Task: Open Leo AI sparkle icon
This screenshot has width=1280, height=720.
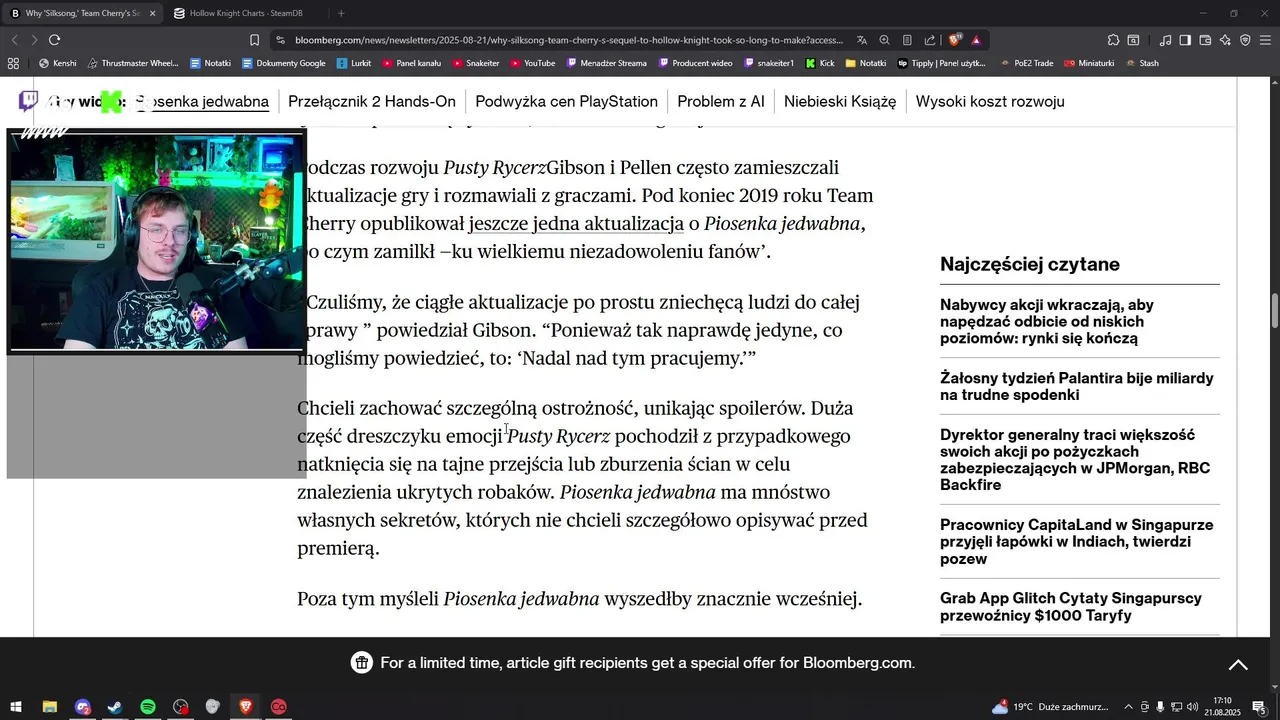Action: 1225,40
